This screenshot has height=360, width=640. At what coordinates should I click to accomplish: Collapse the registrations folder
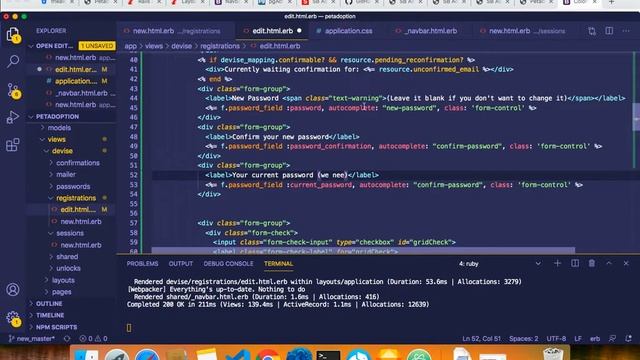tap(76, 198)
